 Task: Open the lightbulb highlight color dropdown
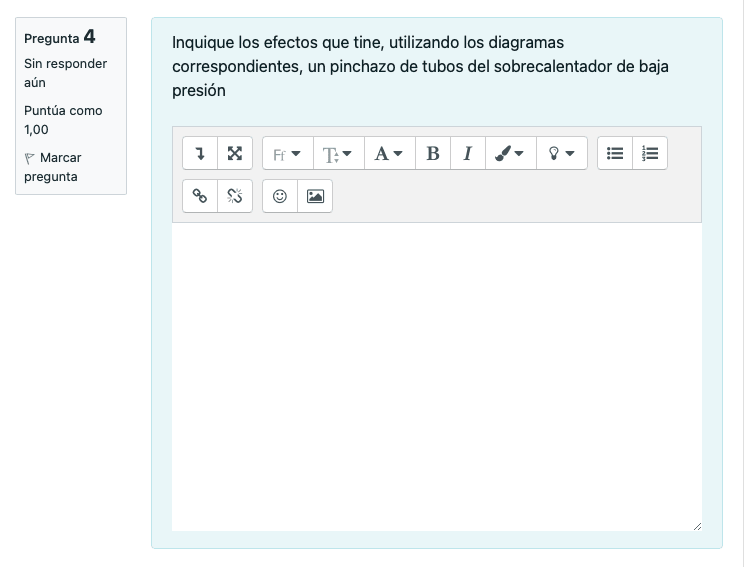coord(562,153)
